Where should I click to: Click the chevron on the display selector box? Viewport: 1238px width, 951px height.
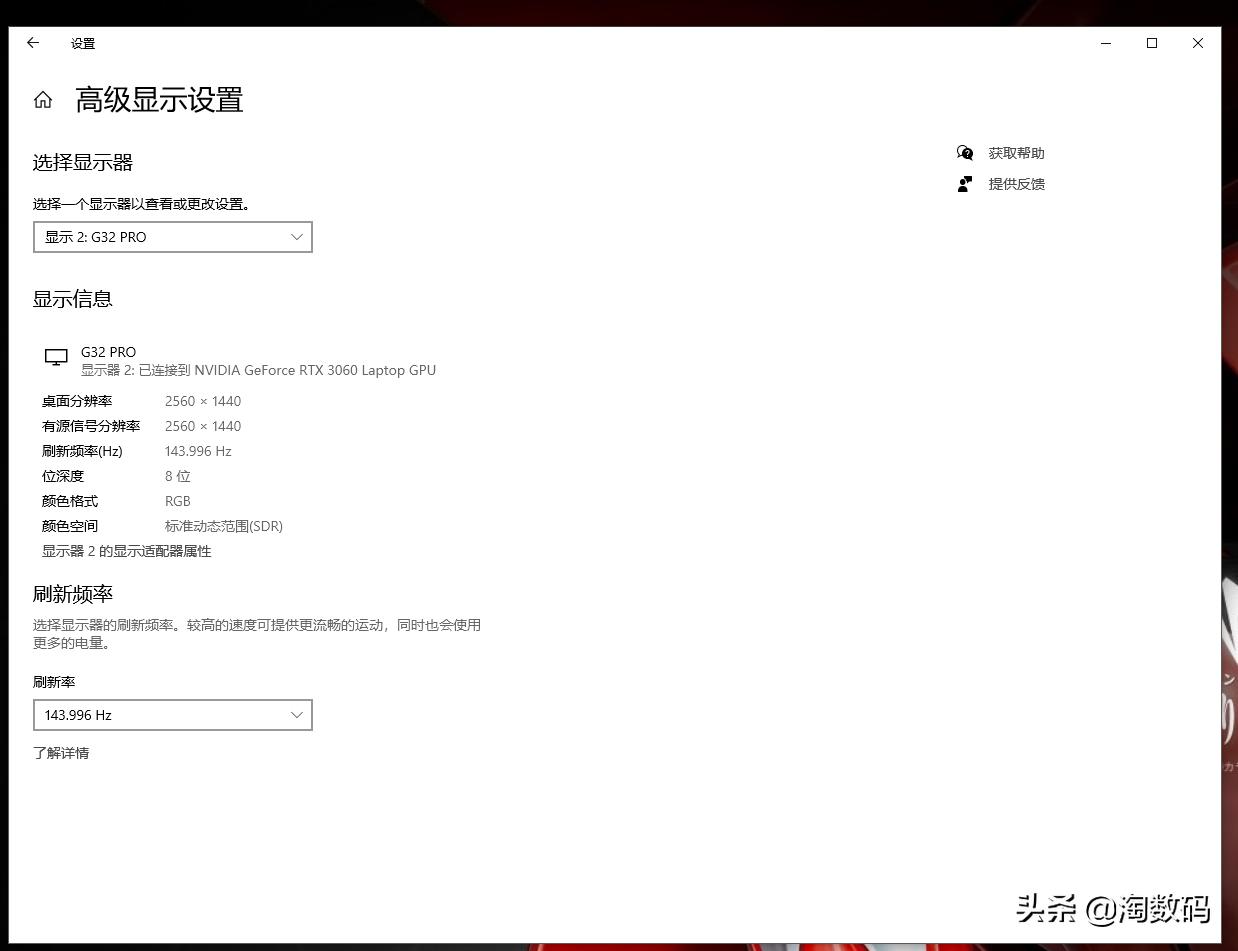coord(296,237)
